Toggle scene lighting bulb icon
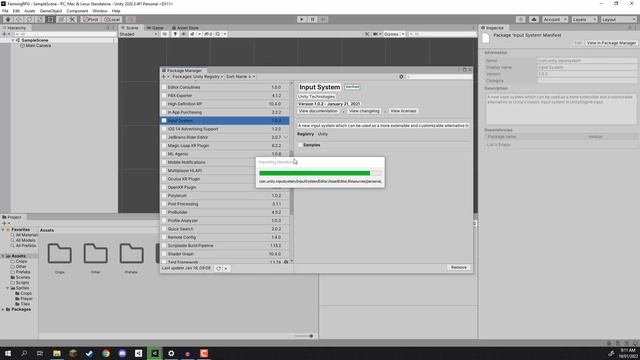640x360 pixels. [x=175, y=34]
